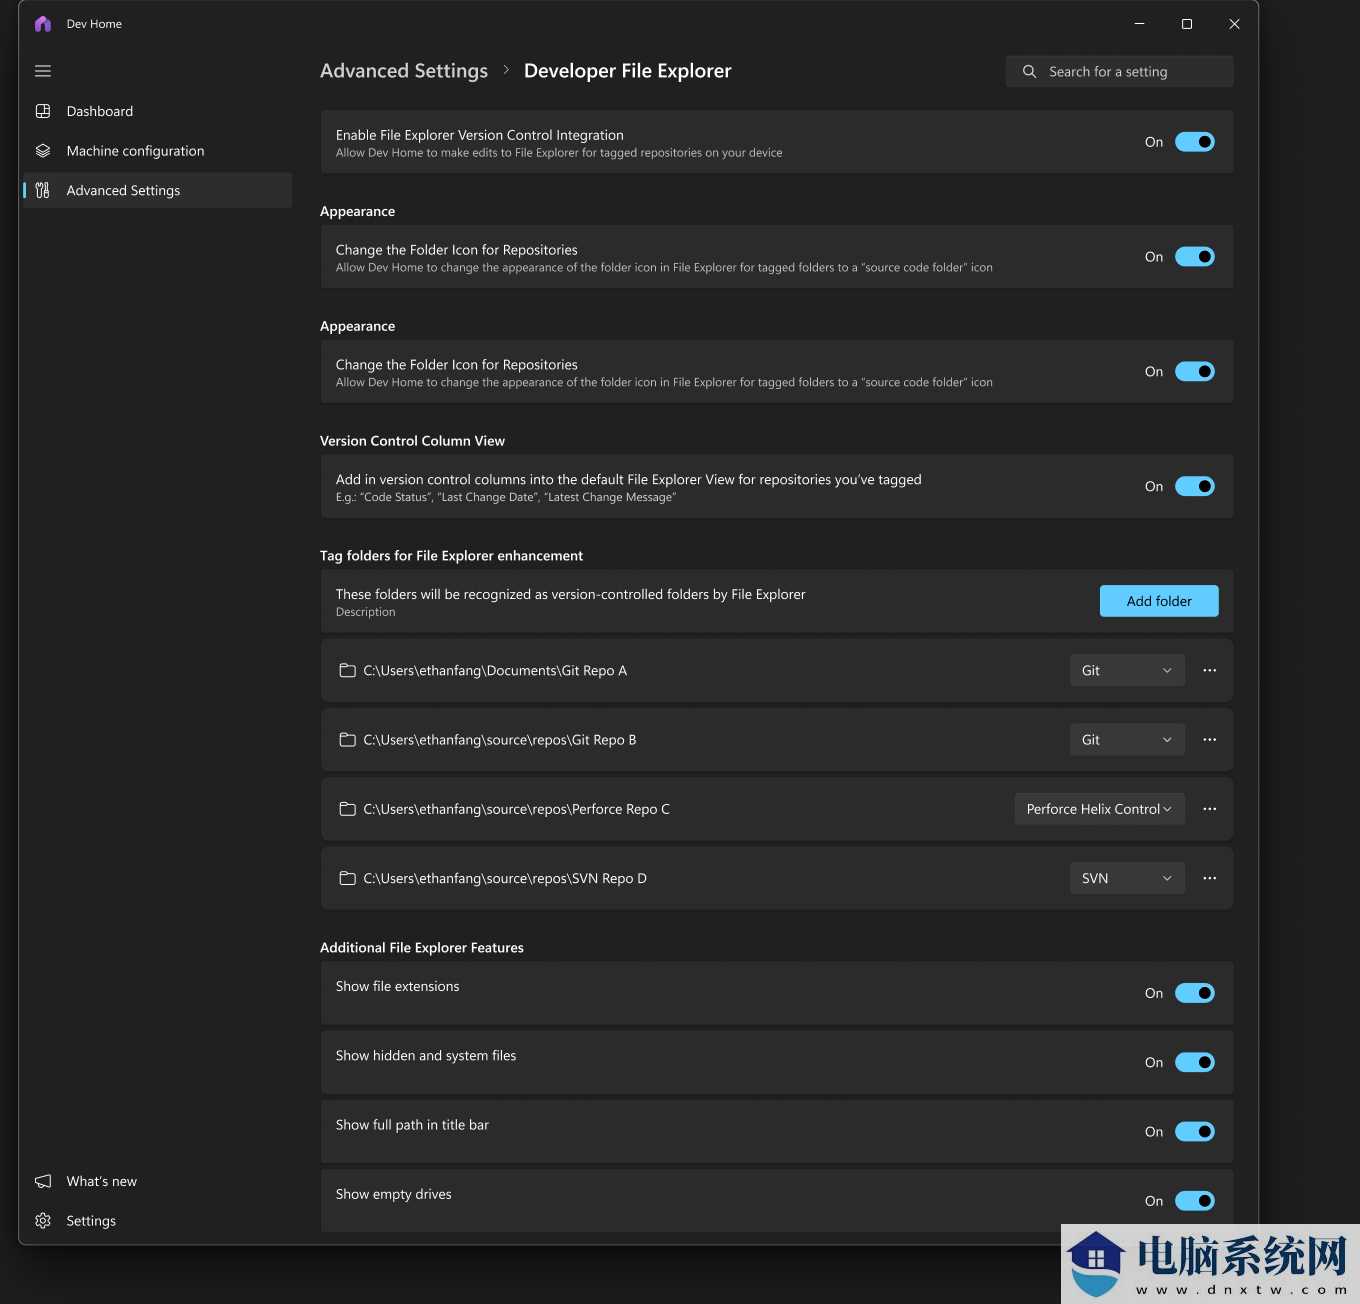Open SVN provider dropdown for Repo D
The image size is (1360, 1304).
[x=1127, y=878]
